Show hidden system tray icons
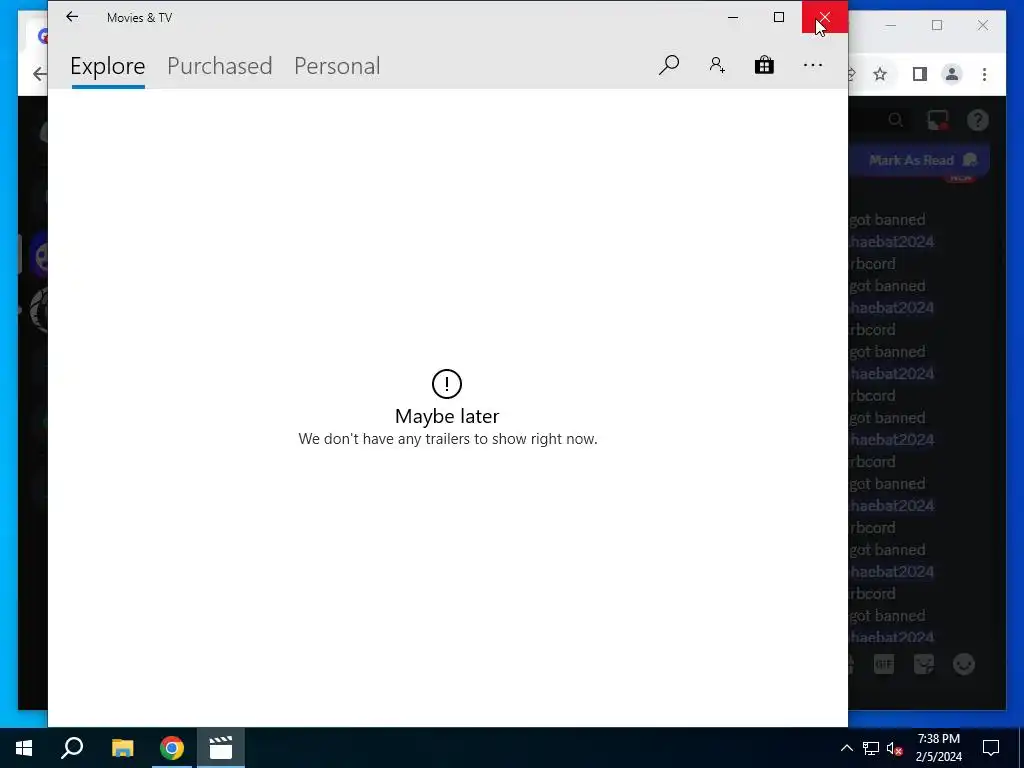The image size is (1024, 768). [x=846, y=748]
